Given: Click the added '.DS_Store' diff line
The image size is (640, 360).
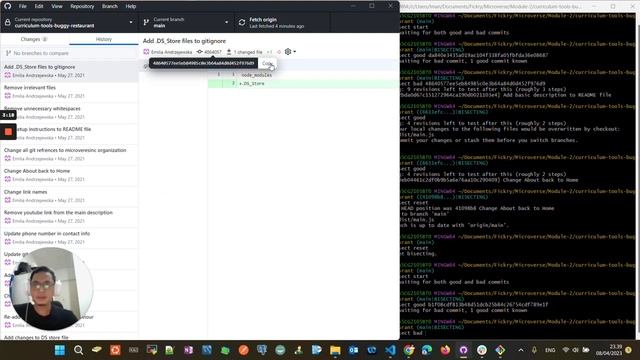Looking at the screenshot, I should pyautogui.click(x=304, y=83).
